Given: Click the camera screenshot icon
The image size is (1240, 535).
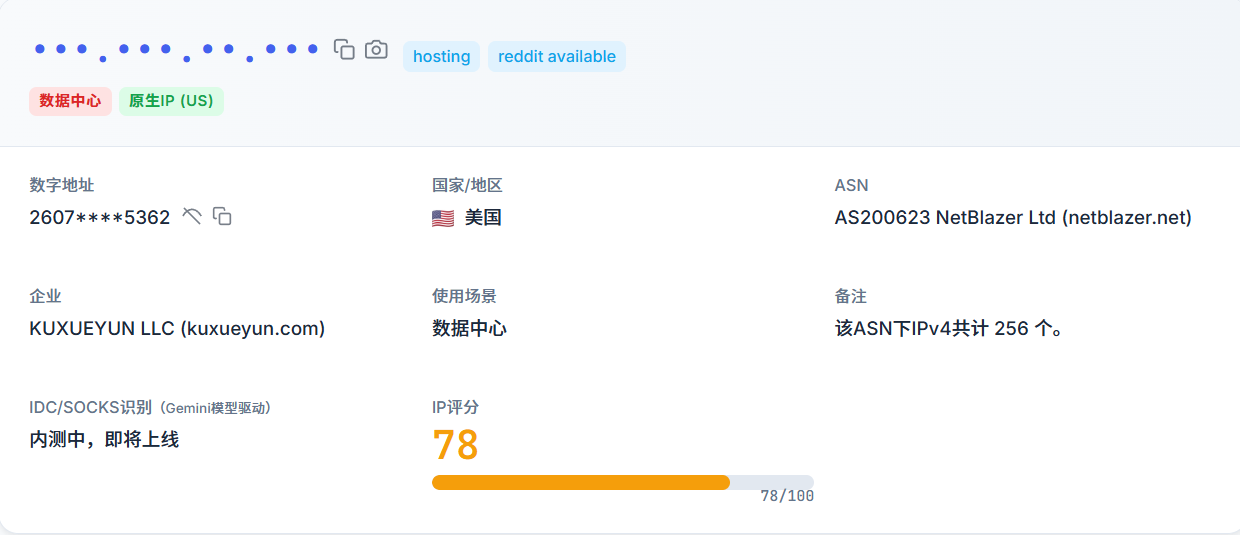Looking at the screenshot, I should pos(376,49).
